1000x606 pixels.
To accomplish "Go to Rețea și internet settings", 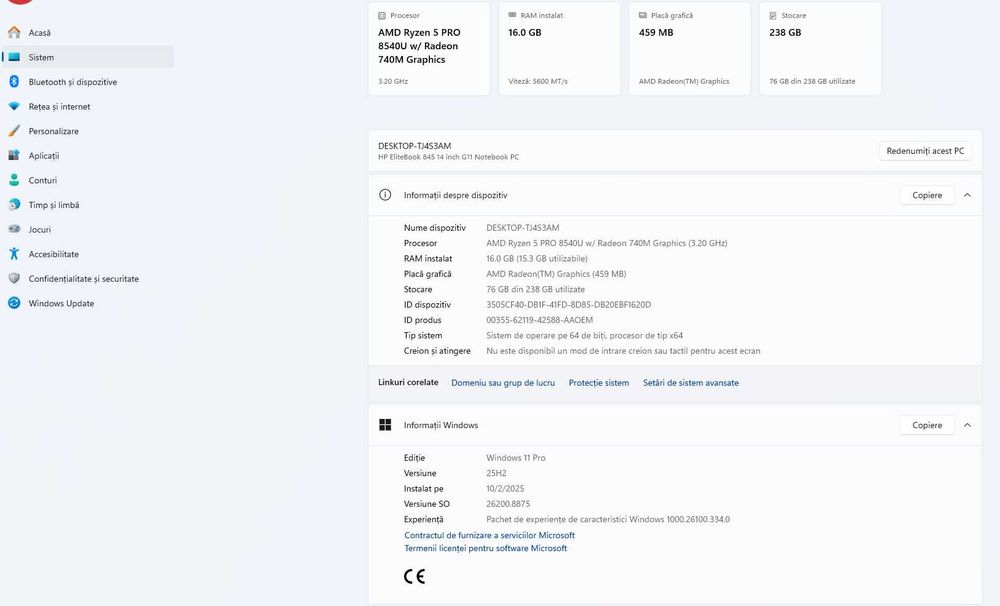I will pos(59,107).
